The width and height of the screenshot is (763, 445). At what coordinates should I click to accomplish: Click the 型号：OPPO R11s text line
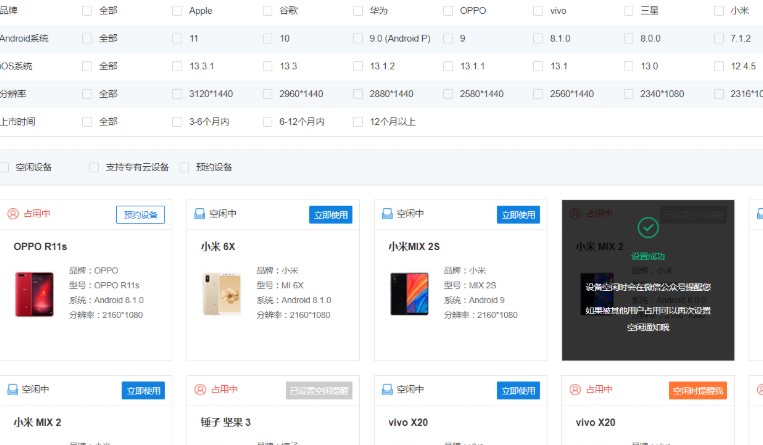(104, 285)
